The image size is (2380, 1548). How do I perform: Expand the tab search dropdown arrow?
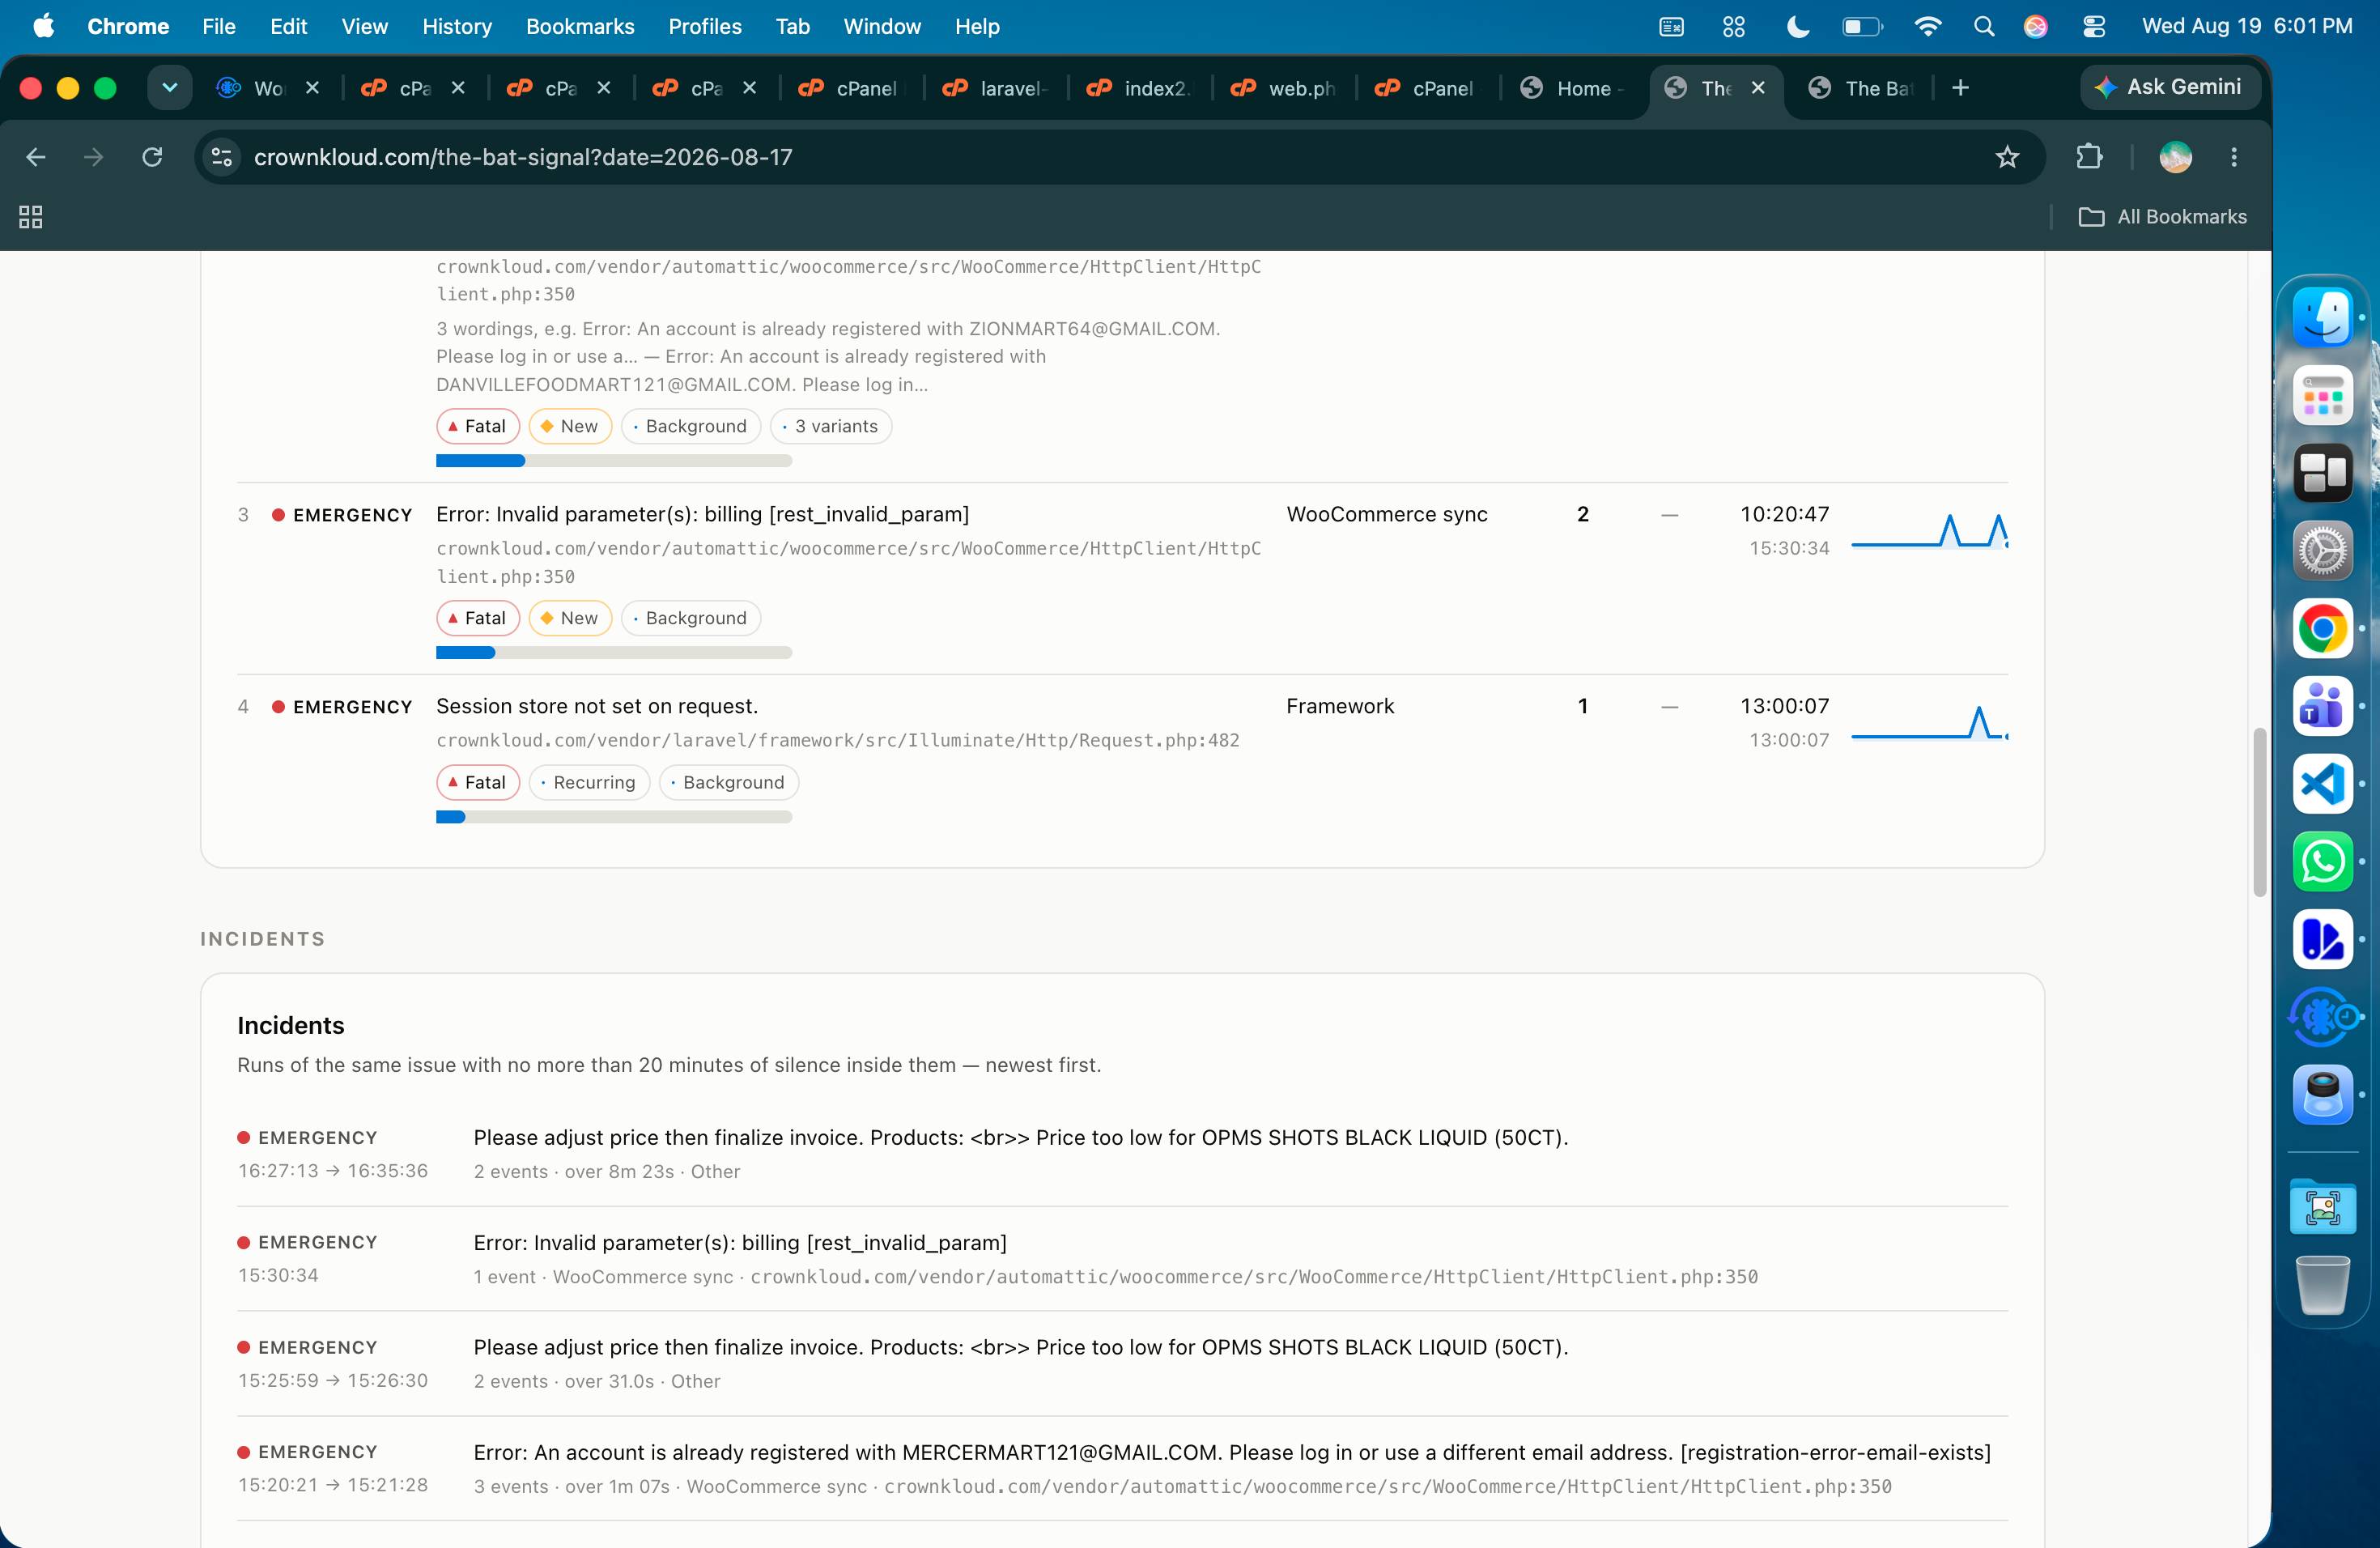click(170, 88)
